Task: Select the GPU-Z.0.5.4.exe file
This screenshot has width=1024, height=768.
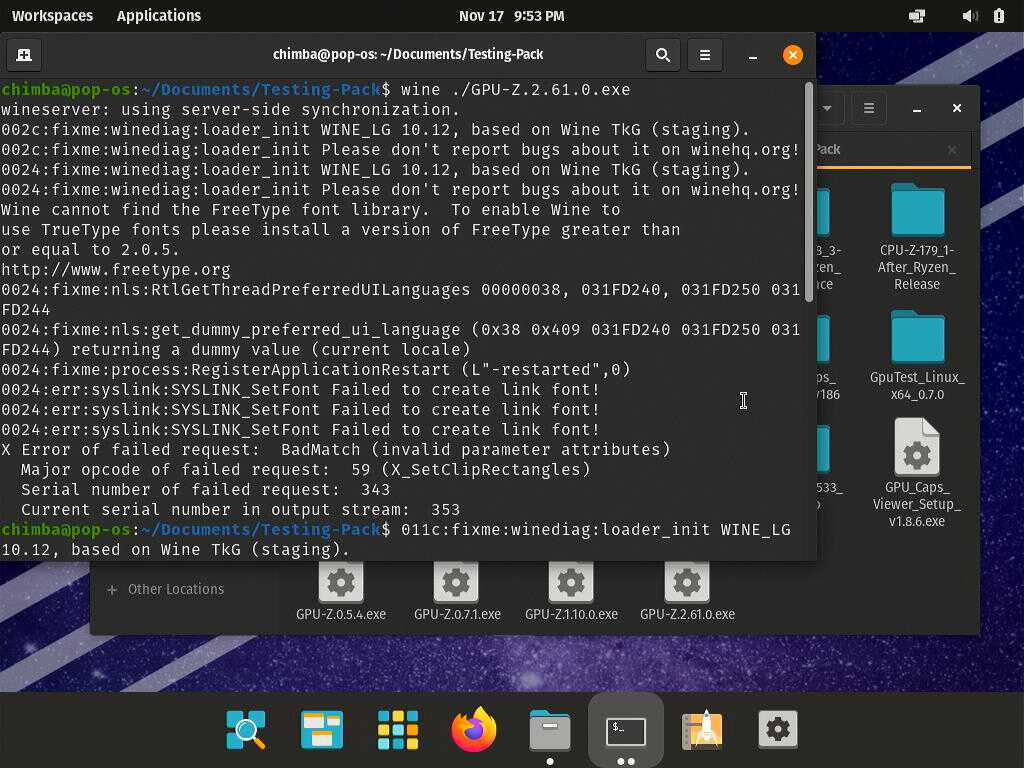Action: (341, 591)
